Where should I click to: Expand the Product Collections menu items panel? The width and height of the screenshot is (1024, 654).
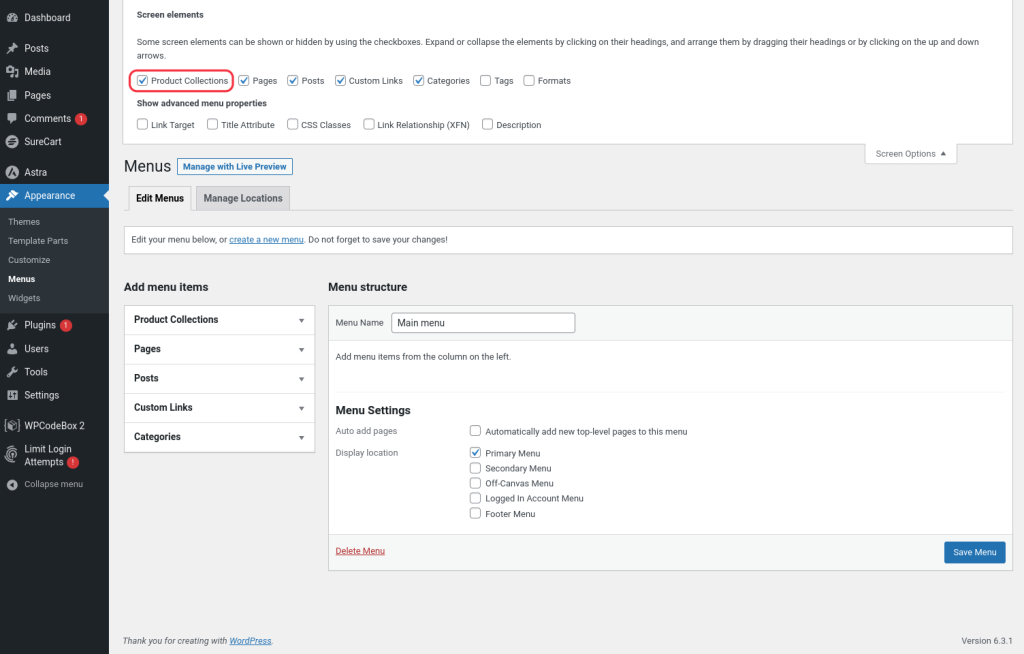[x=301, y=320]
